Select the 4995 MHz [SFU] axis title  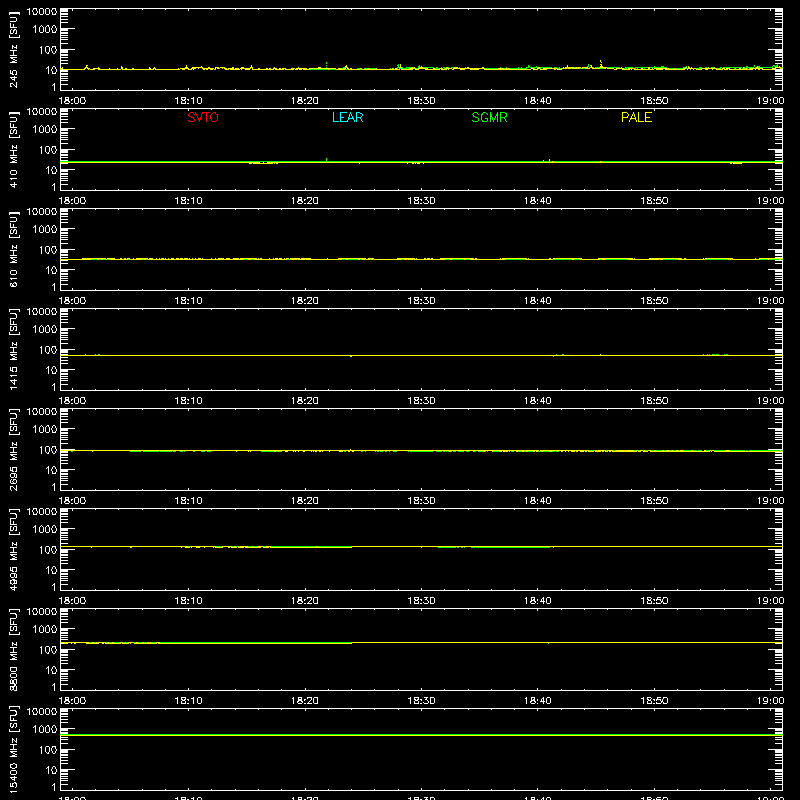coord(13,549)
